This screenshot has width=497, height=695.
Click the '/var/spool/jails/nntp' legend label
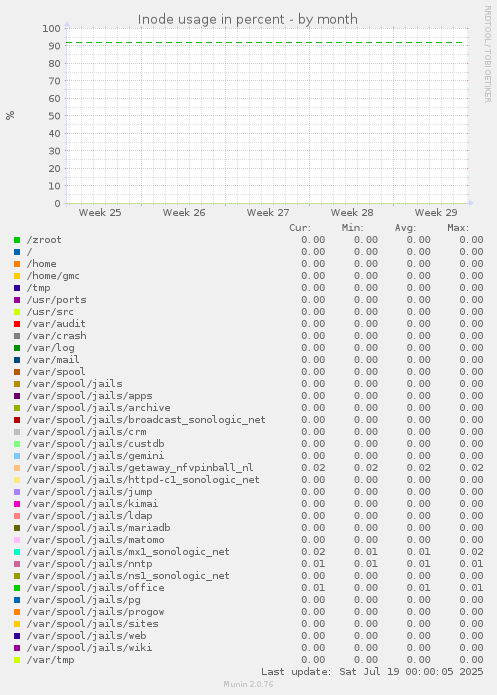click(89, 563)
